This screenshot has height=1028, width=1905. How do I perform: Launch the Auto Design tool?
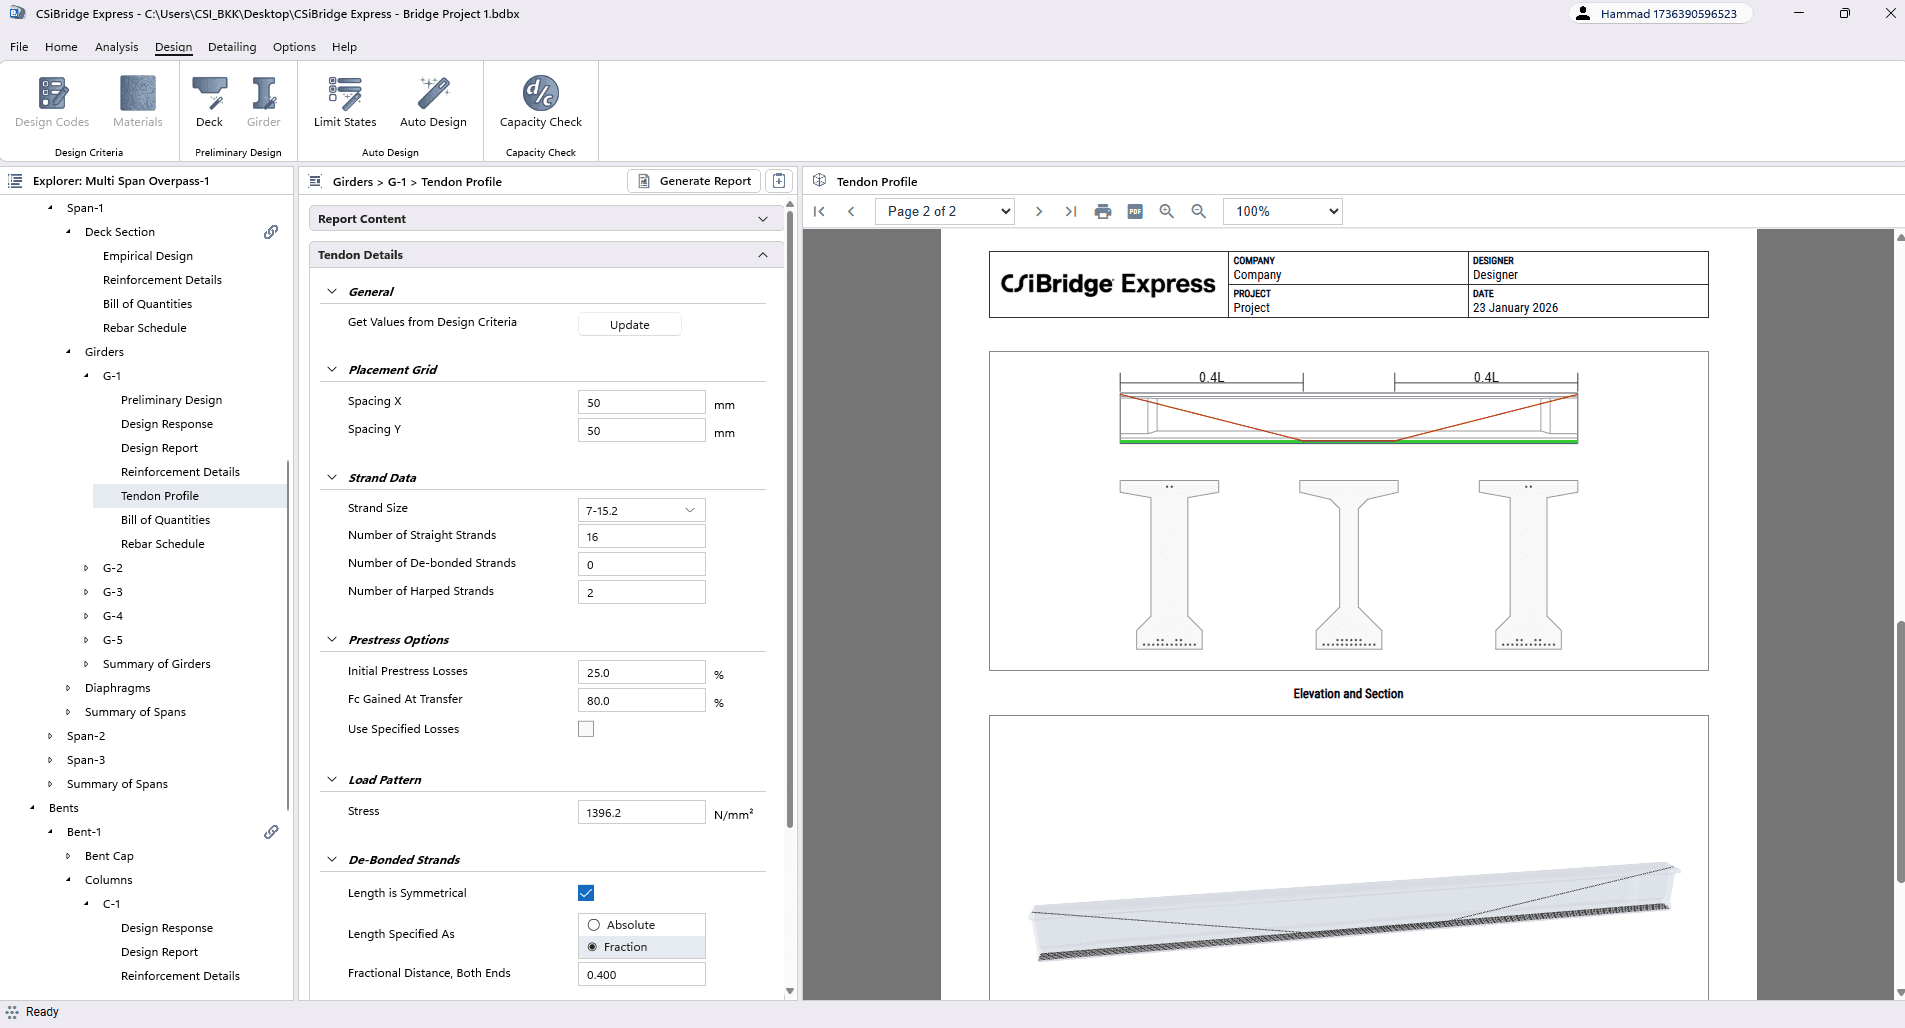(433, 102)
